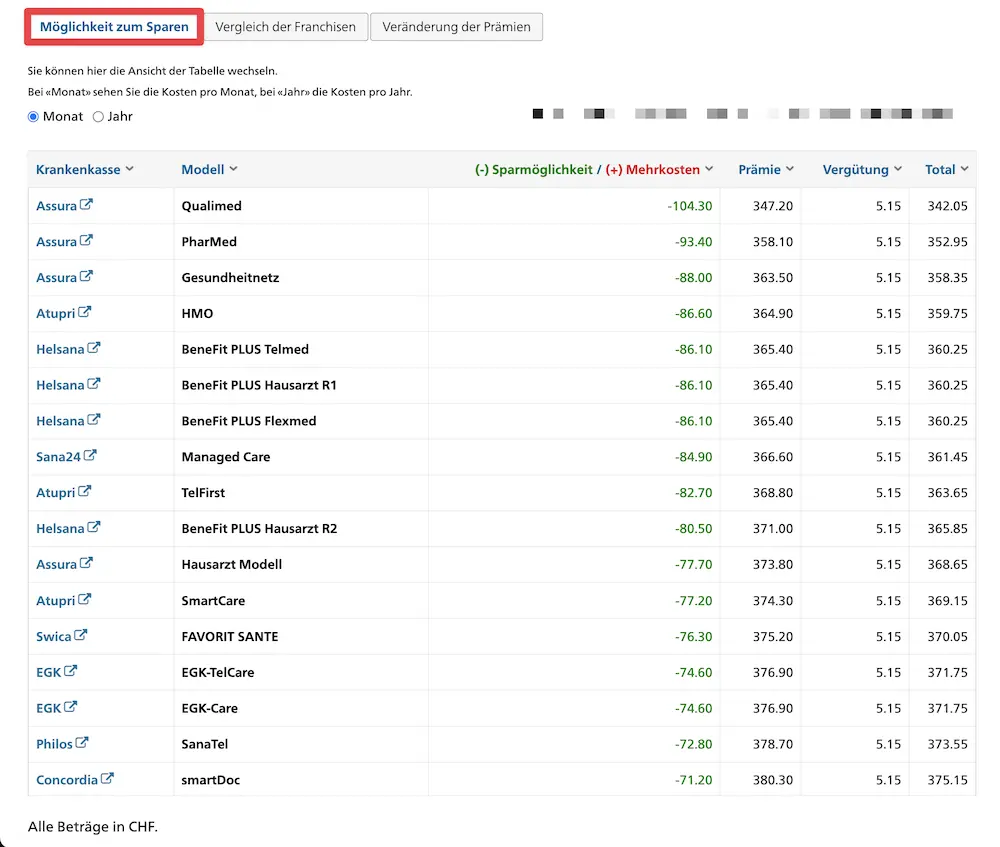
Task: Click the model name SanaTel
Action: point(205,744)
